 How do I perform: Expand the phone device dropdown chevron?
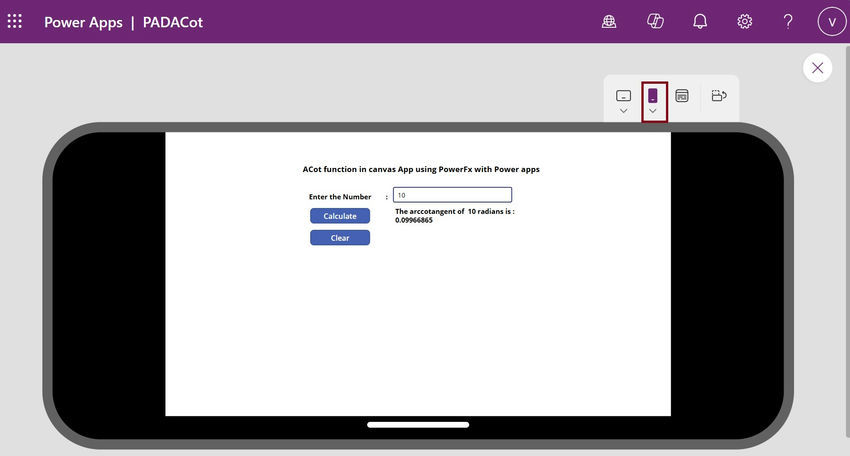click(x=653, y=111)
